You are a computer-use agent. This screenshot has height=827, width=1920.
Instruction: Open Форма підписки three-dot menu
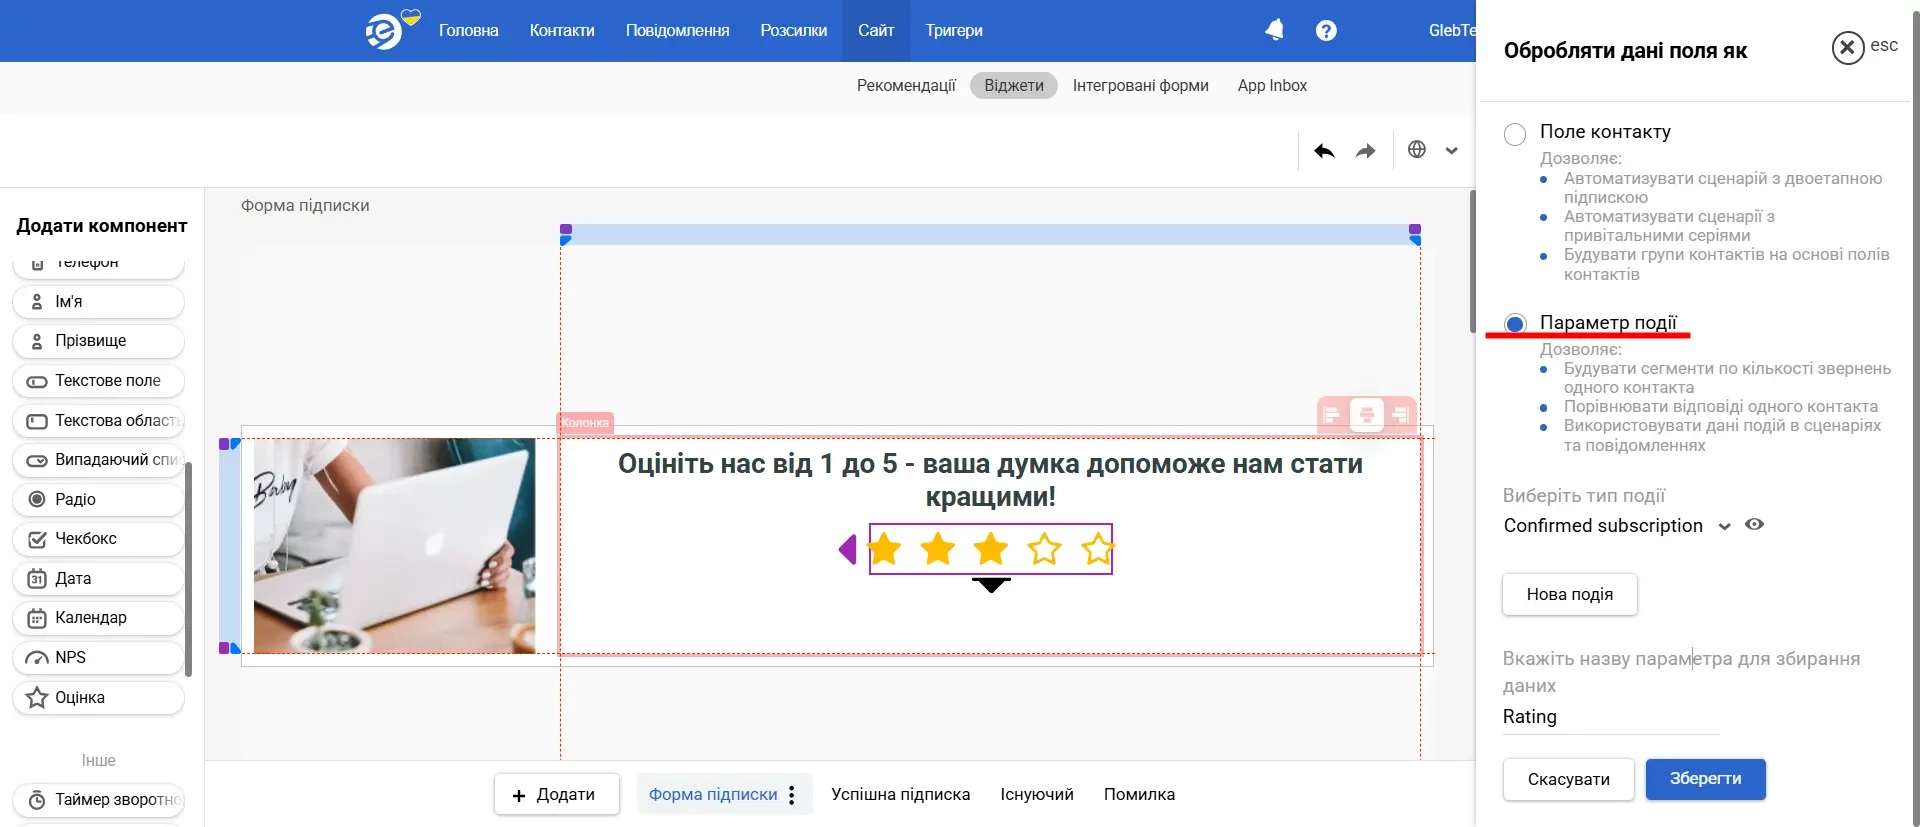click(x=791, y=795)
